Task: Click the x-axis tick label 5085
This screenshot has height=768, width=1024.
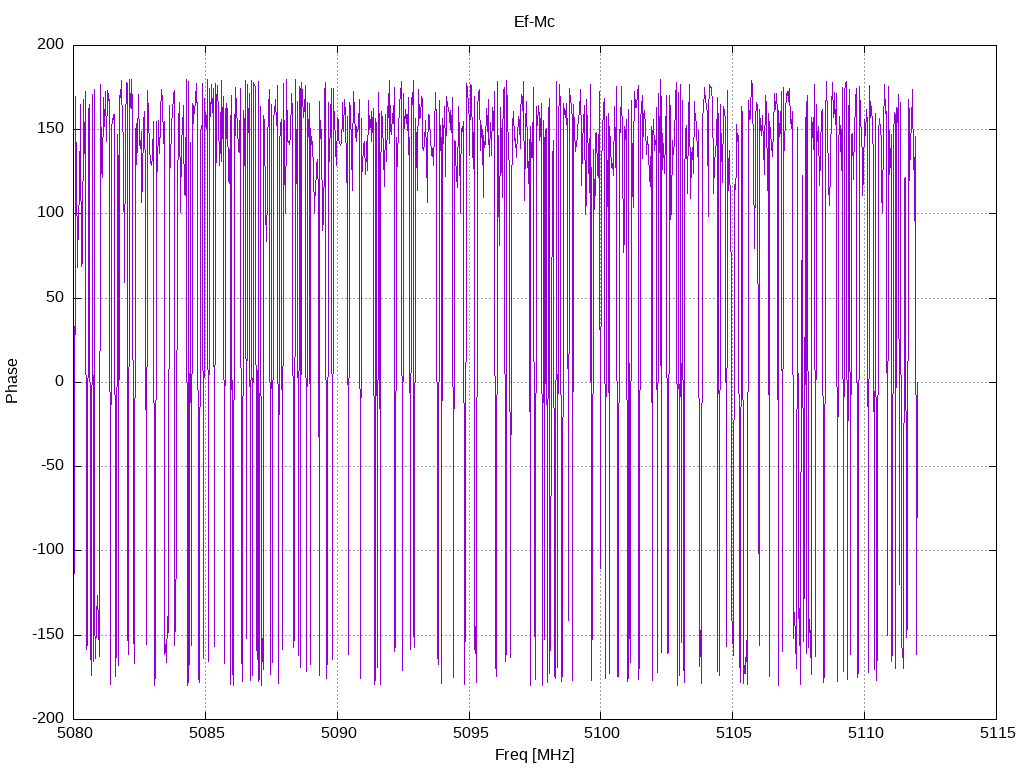Action: click(x=206, y=733)
